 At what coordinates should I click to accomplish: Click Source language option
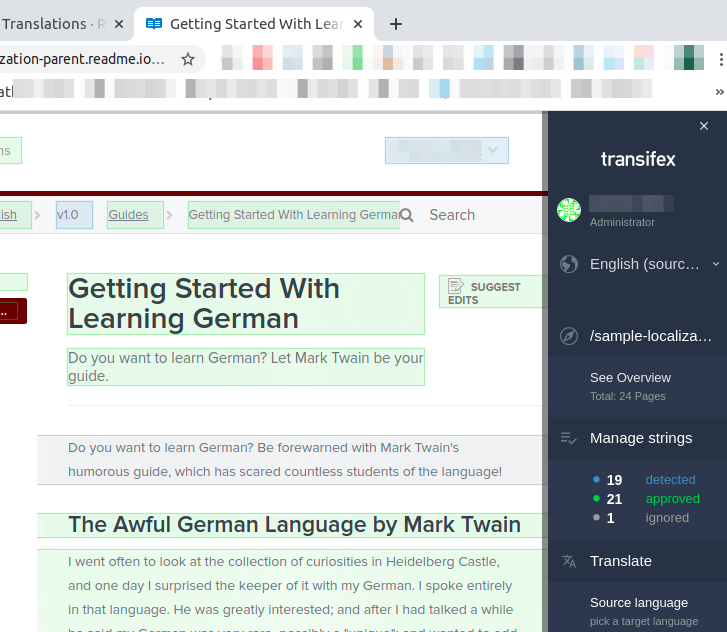pyautogui.click(x=638, y=603)
